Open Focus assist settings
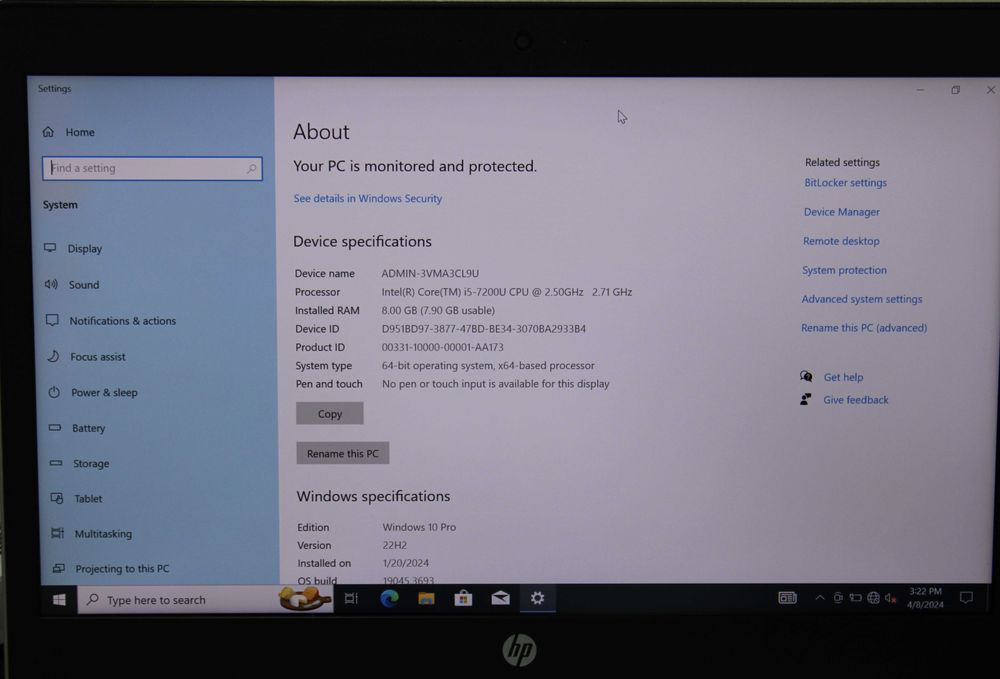This screenshot has width=1000, height=679. tap(86, 357)
